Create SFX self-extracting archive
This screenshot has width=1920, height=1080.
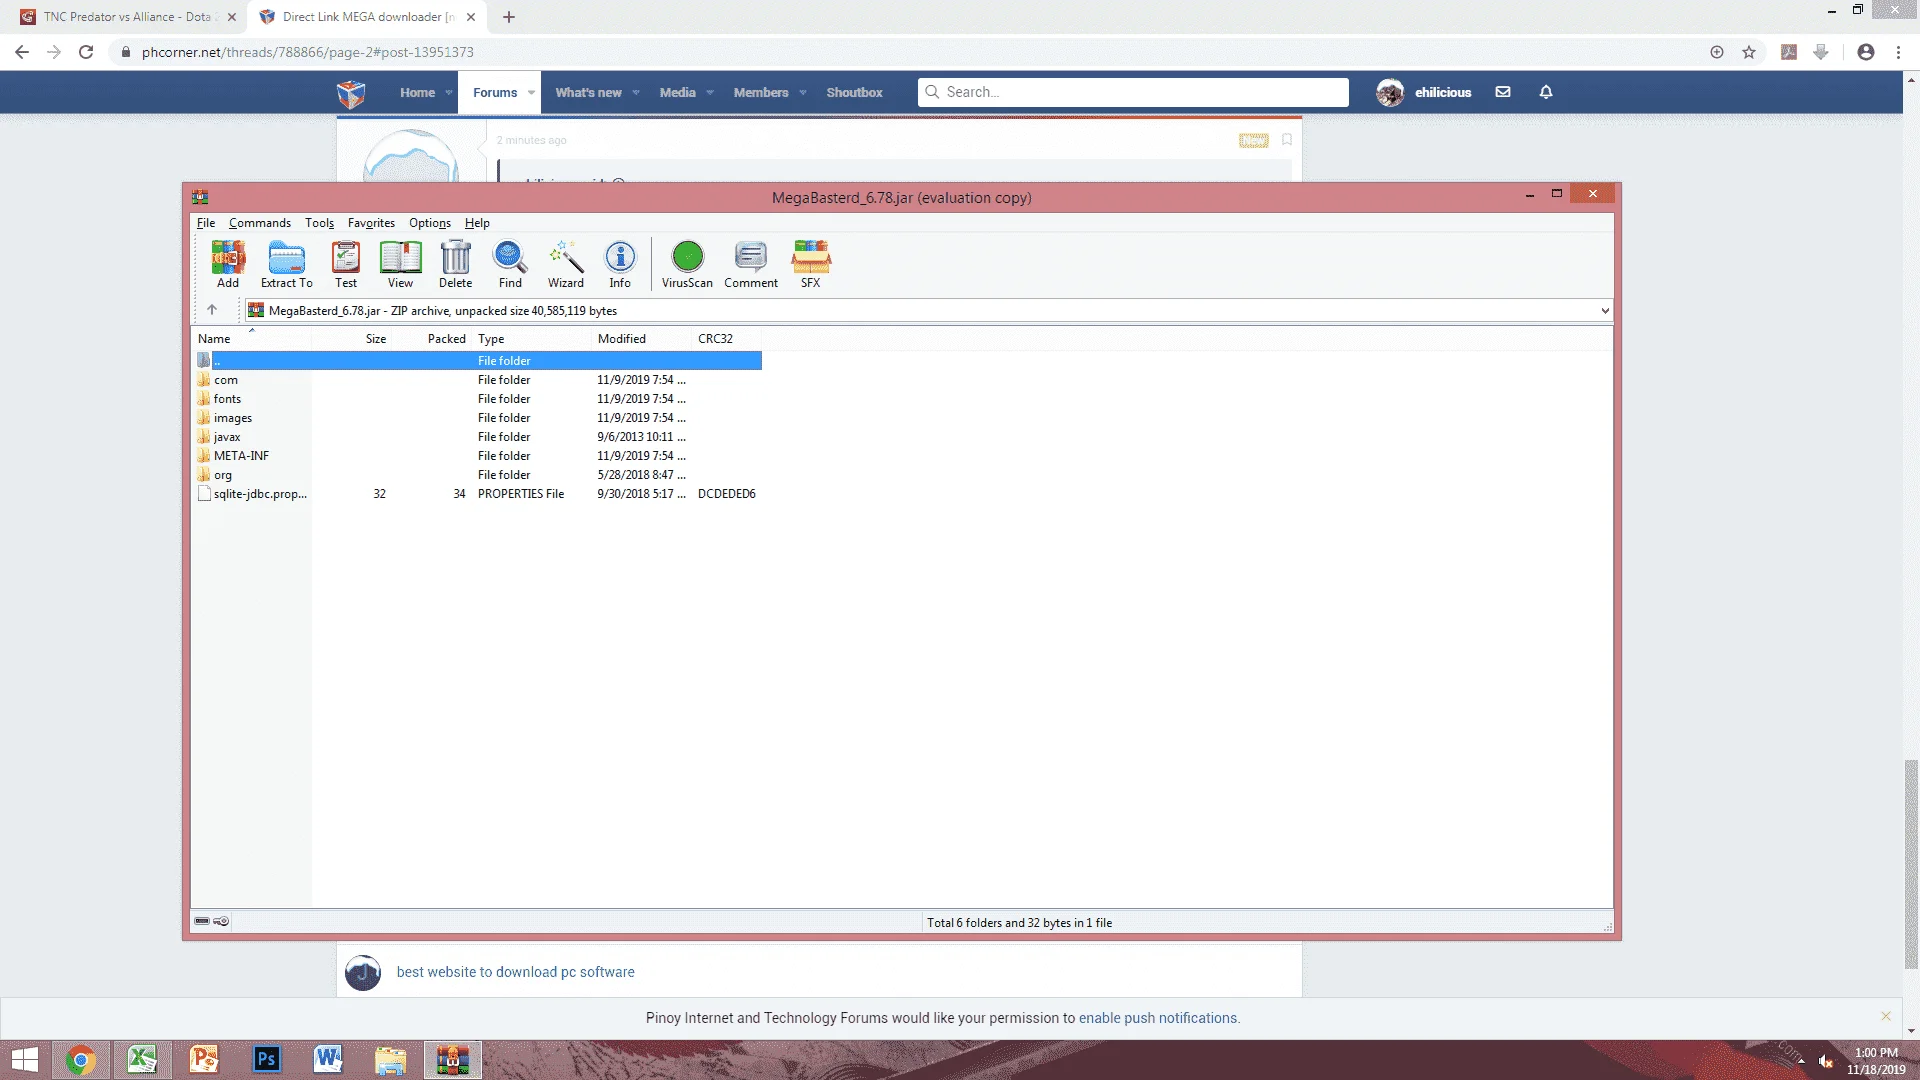coord(811,264)
